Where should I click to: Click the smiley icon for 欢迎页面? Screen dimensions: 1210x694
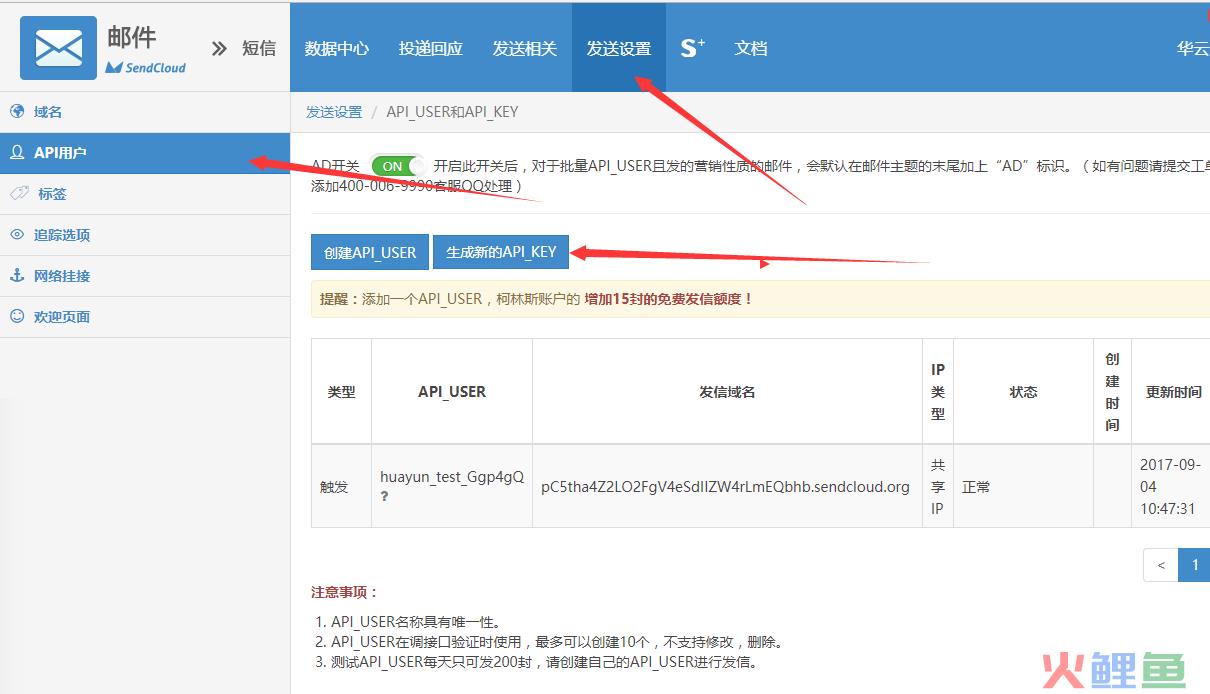click(x=17, y=317)
